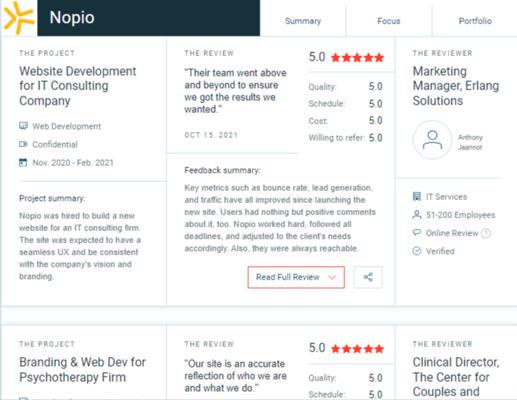
Task: Click the chevron in Read Full Review
Action: click(x=332, y=277)
